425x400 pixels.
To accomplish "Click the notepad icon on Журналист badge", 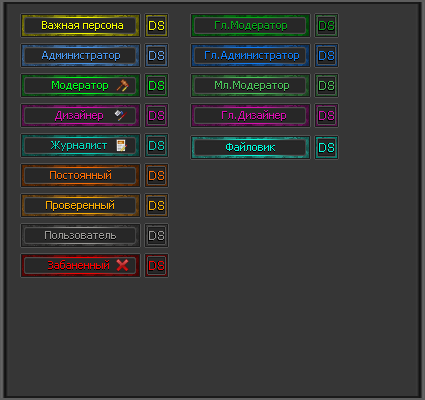I will (x=121, y=146).
